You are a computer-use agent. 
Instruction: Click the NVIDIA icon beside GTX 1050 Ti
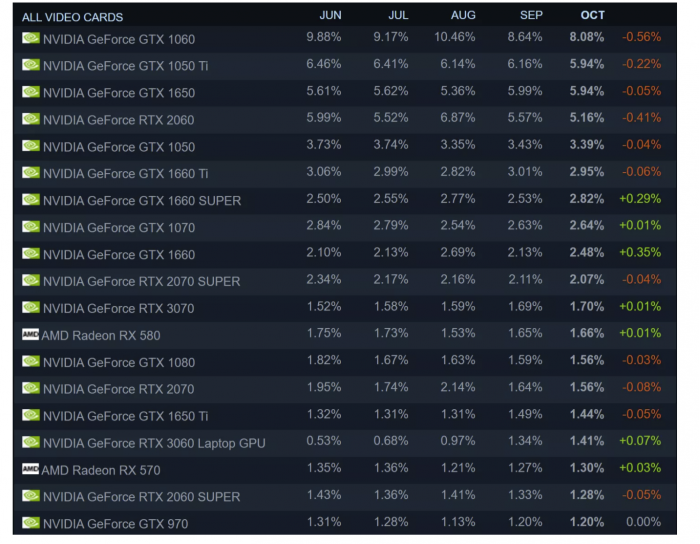[31, 66]
